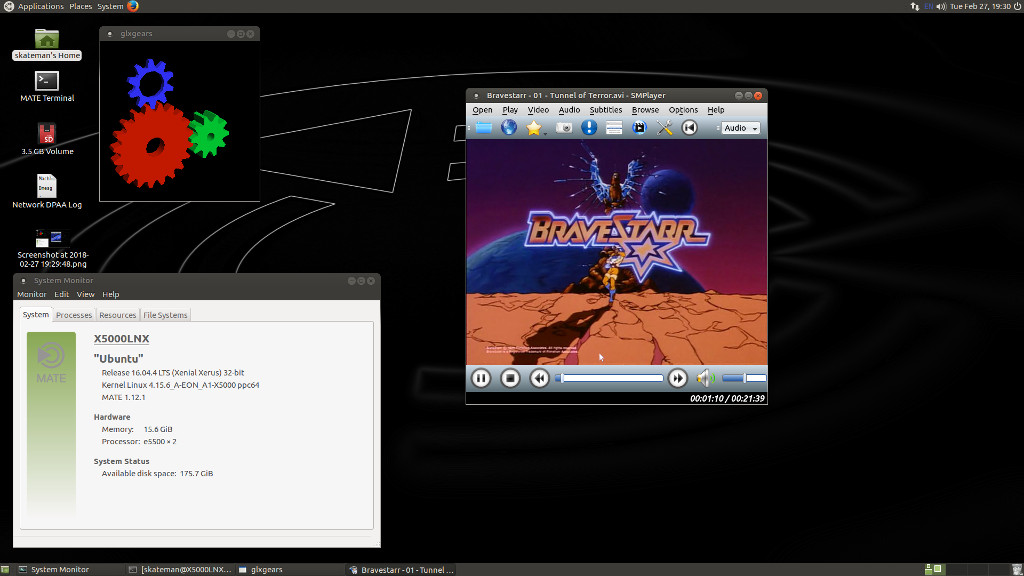1024x576 pixels.
Task: Toggle the SMPlayer playlist icon
Action: click(x=614, y=127)
